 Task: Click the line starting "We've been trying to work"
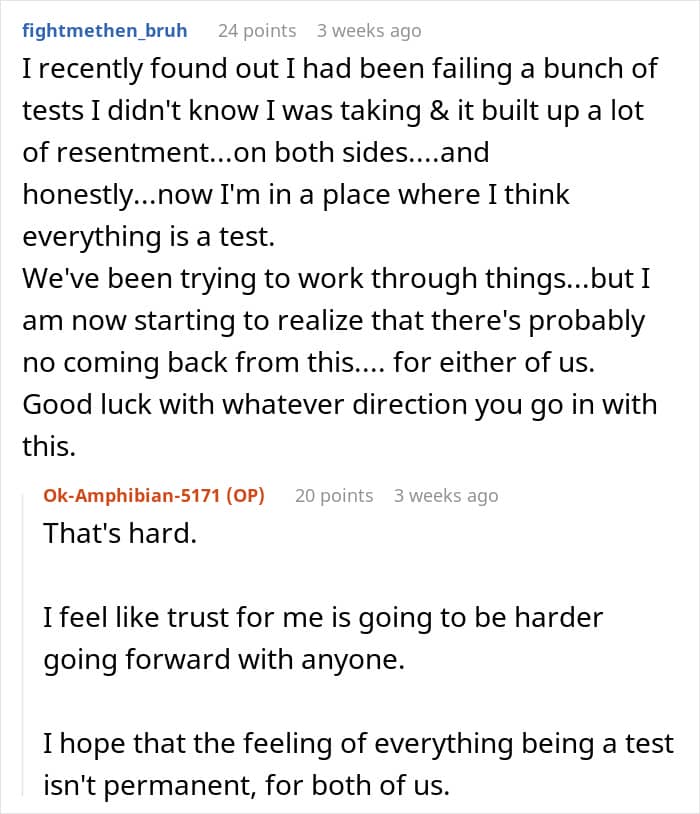coord(337,279)
